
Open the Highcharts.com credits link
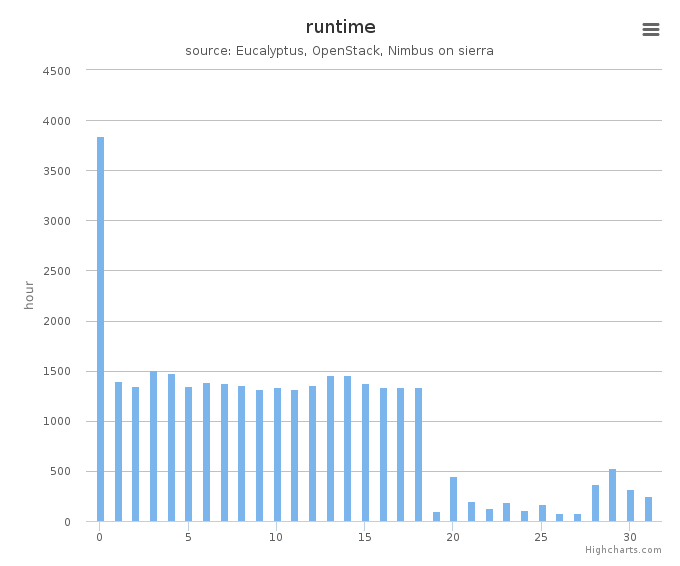pyautogui.click(x=623, y=550)
